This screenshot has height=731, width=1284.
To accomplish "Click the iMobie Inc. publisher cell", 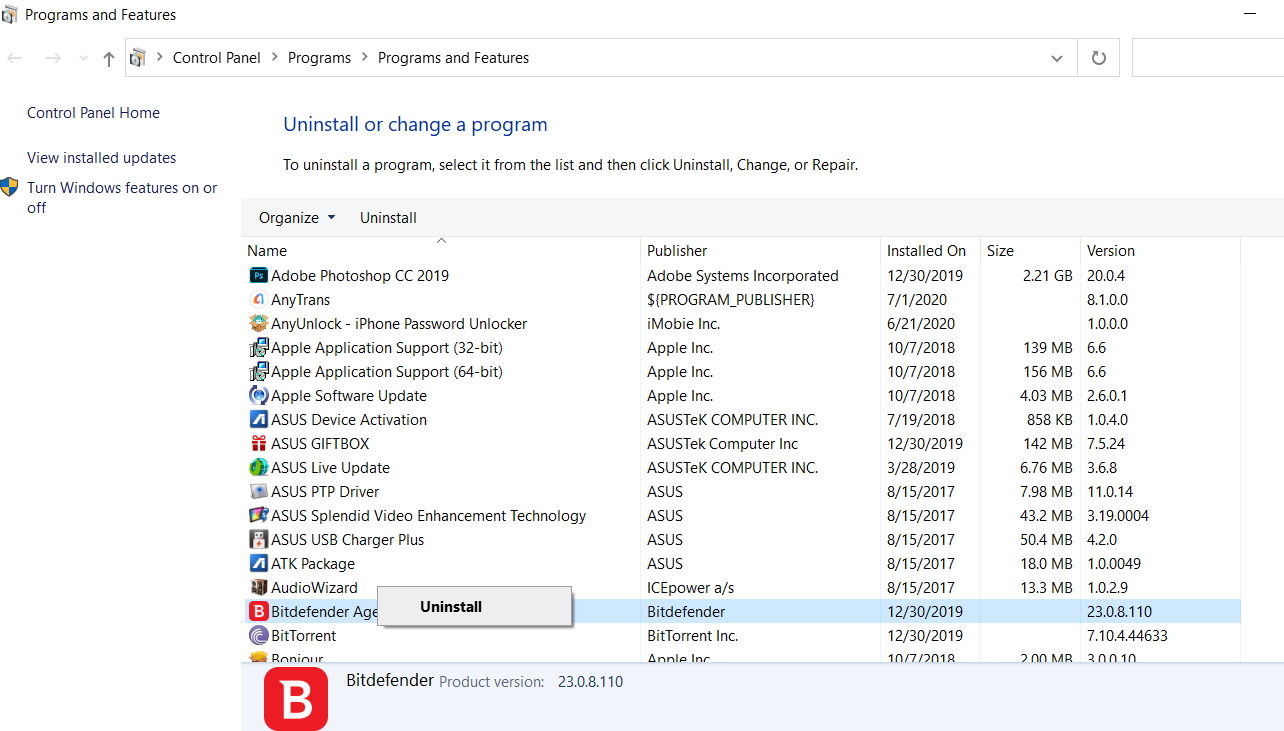I will pyautogui.click(x=683, y=324).
